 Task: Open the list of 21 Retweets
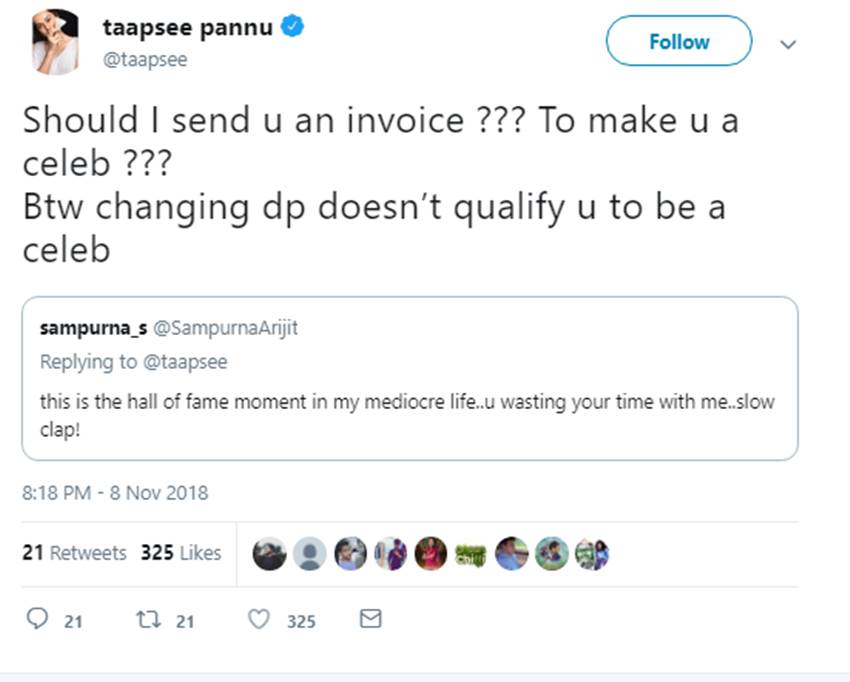point(74,553)
